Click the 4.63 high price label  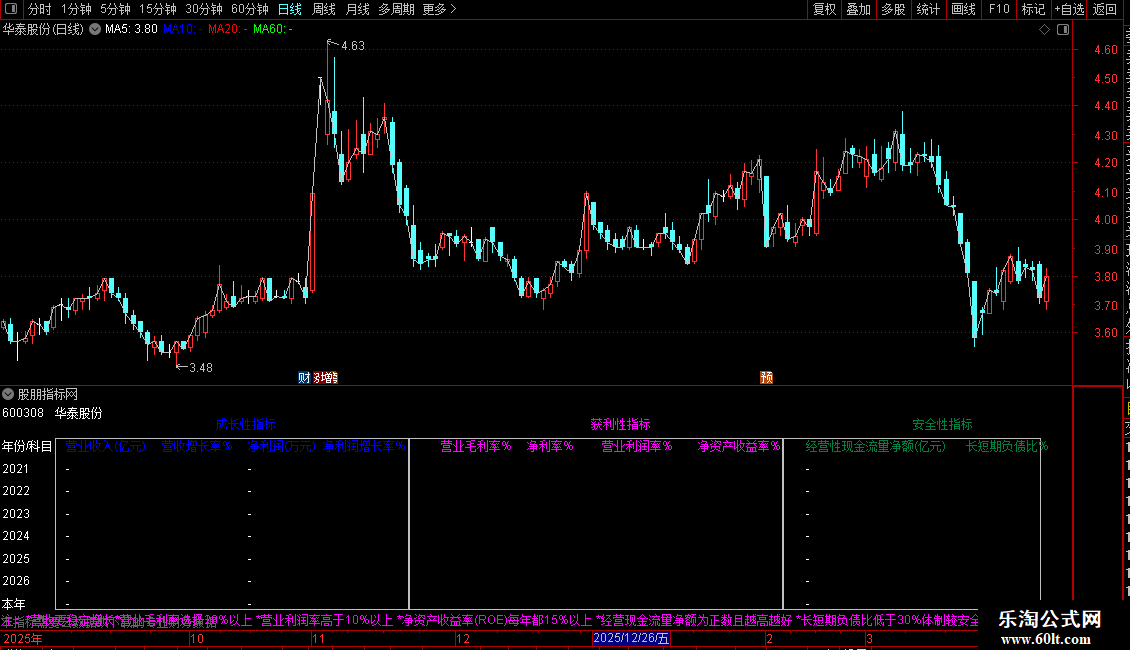pyautogui.click(x=353, y=46)
